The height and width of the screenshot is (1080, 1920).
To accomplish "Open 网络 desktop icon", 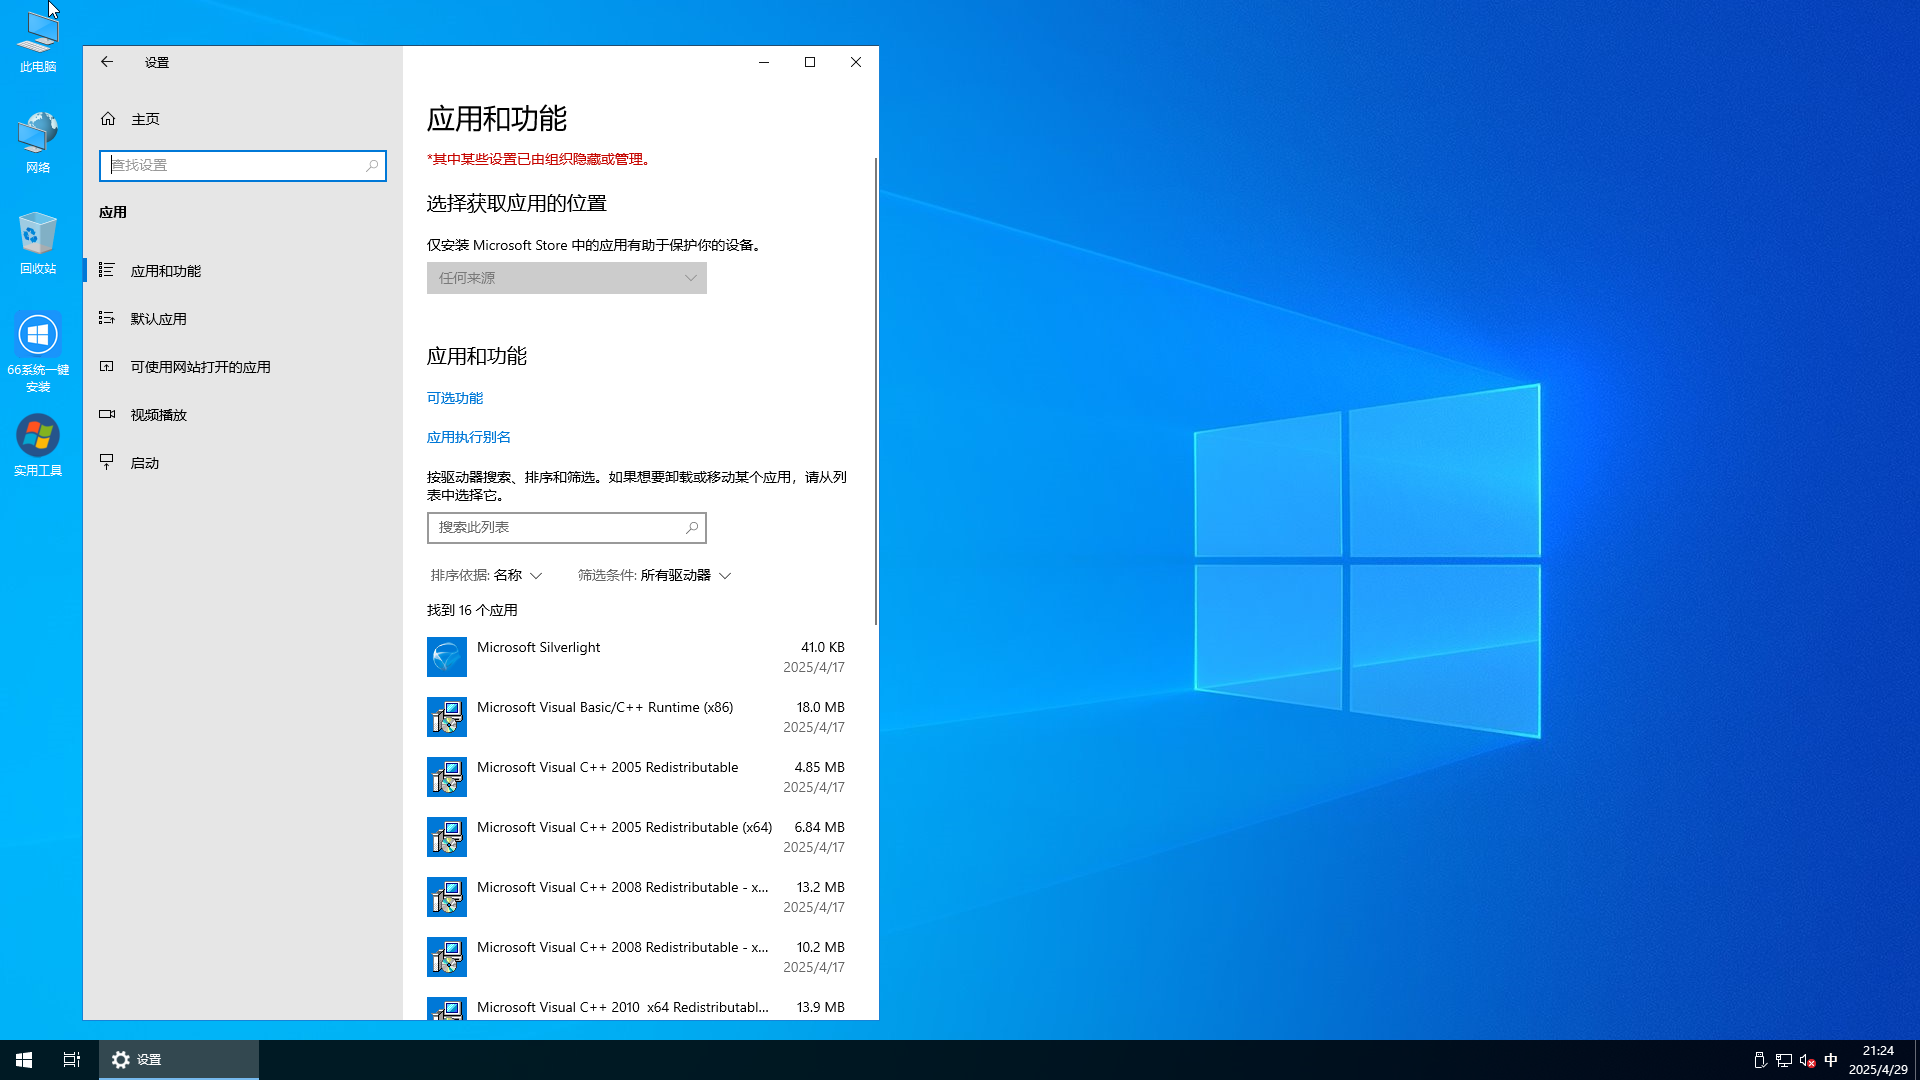I will [38, 142].
